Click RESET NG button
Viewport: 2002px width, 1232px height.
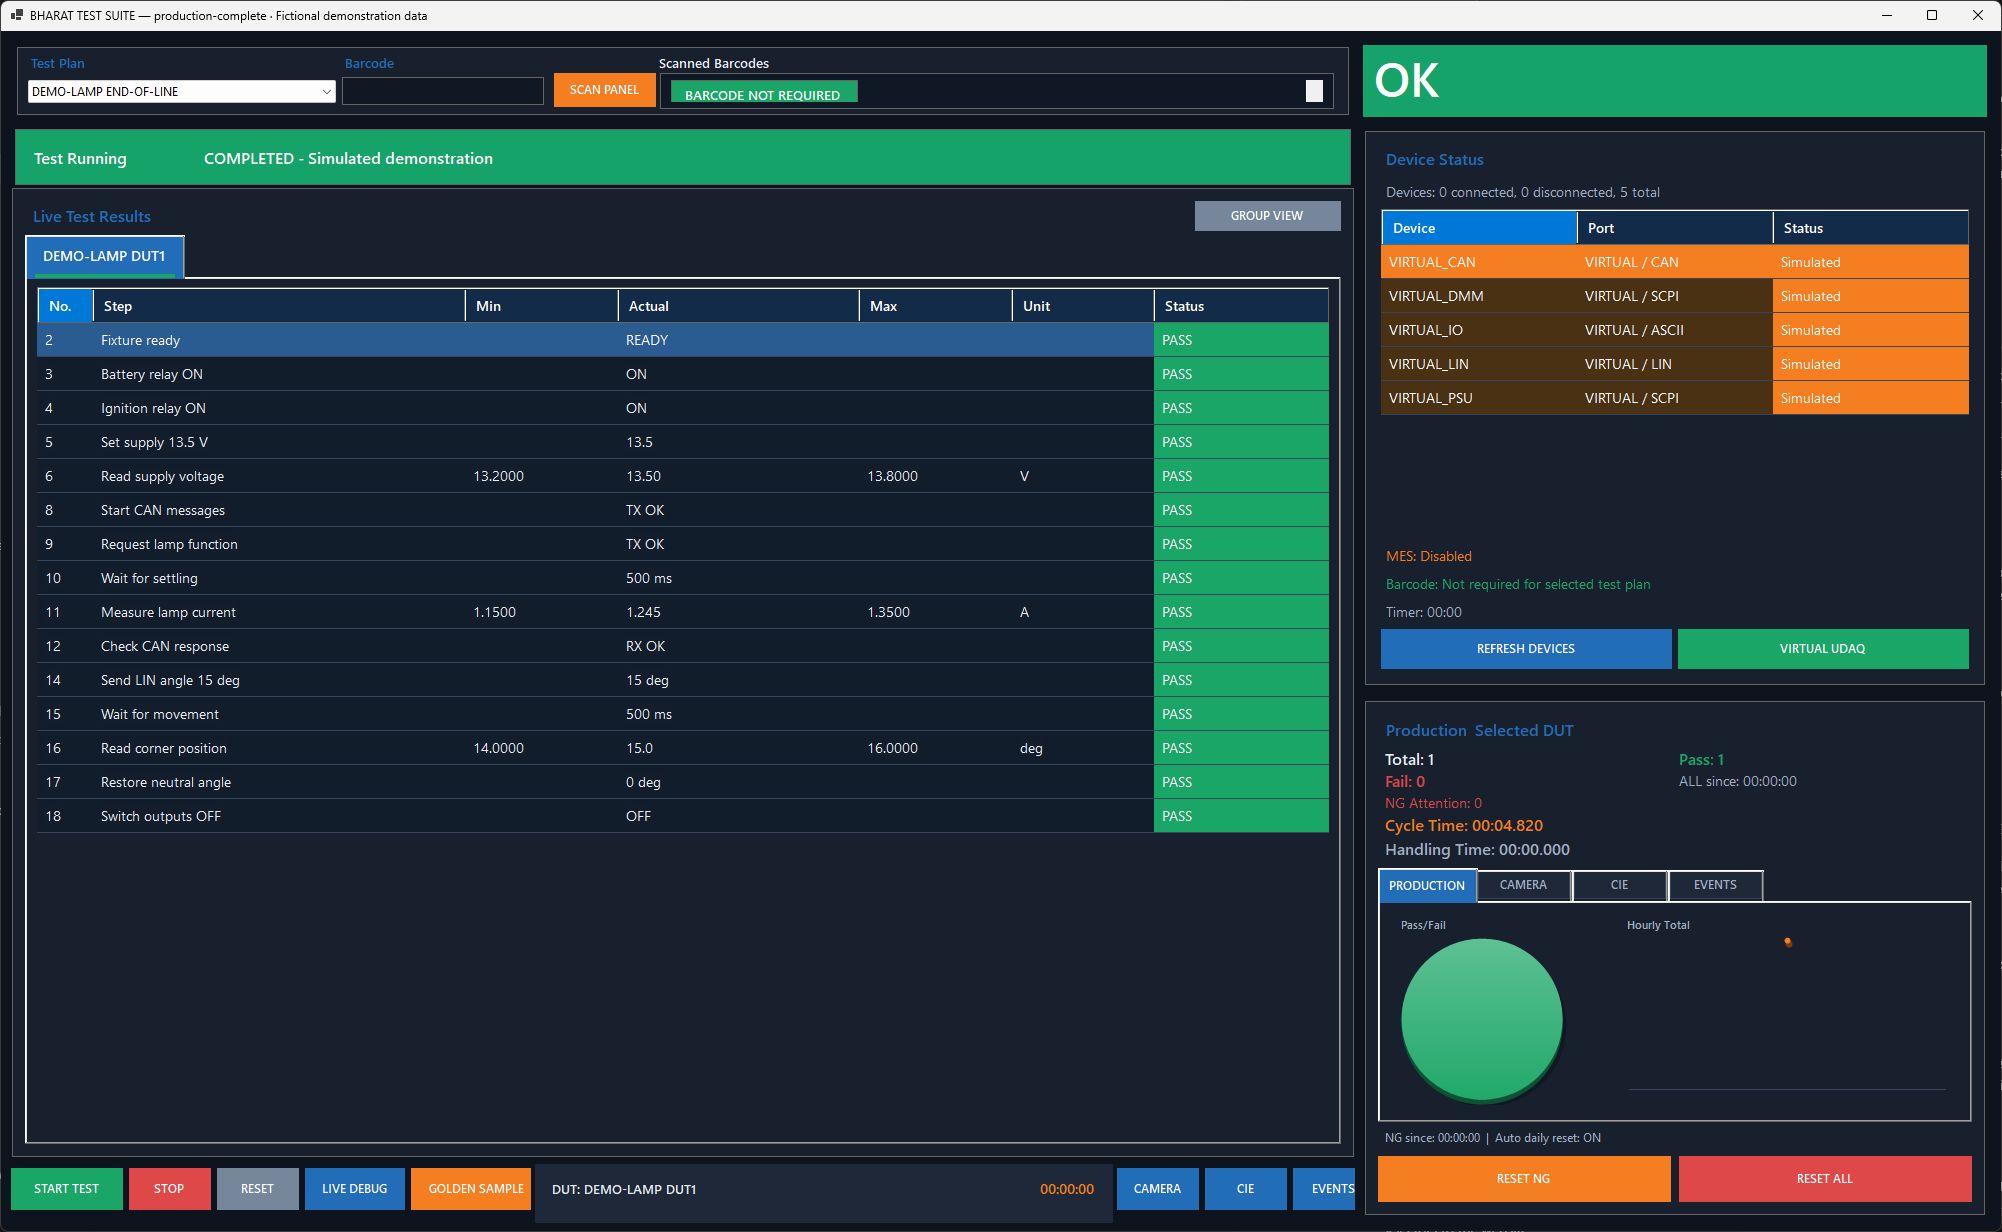coord(1524,1179)
